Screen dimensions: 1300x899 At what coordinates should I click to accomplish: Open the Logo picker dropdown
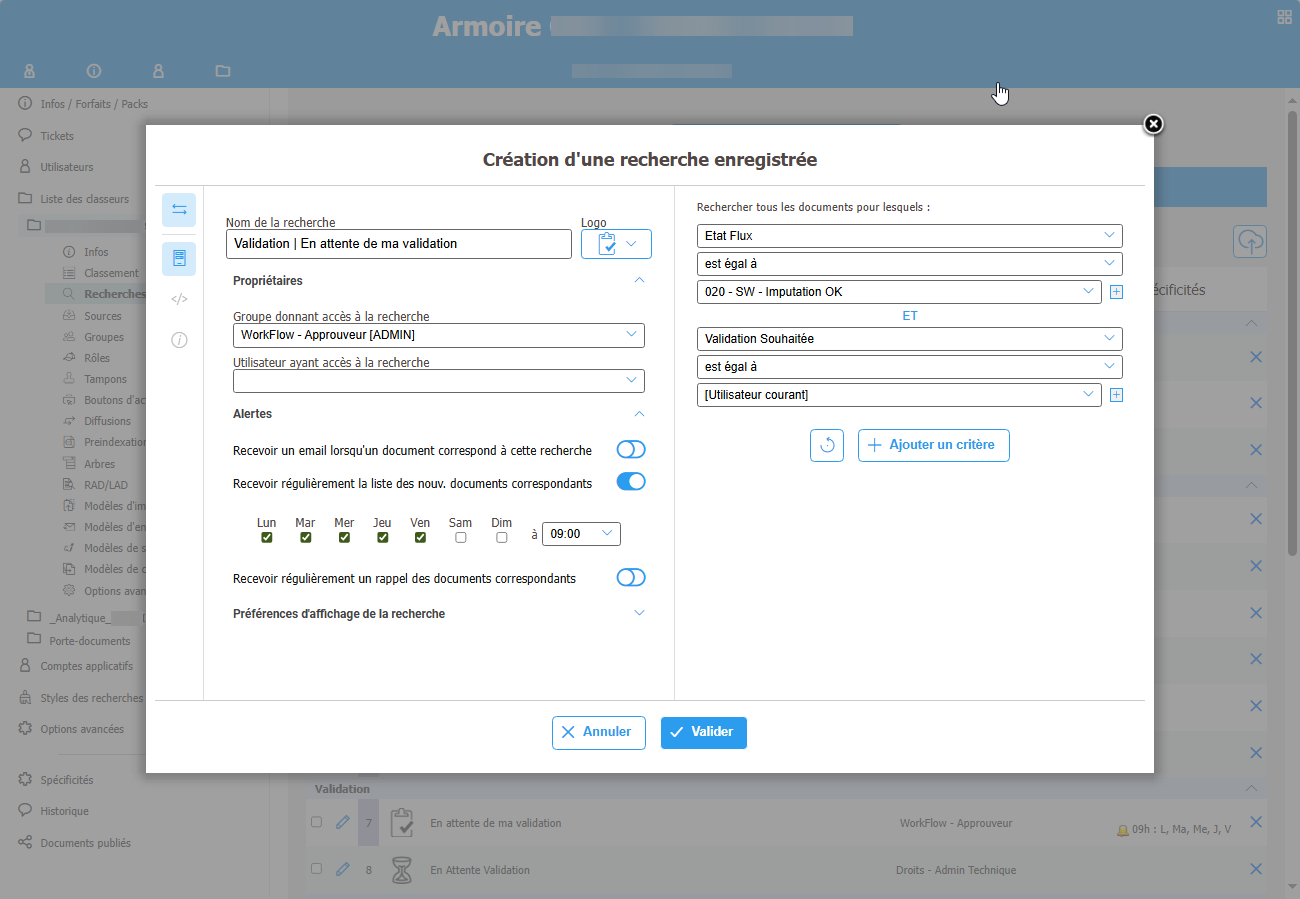point(616,244)
